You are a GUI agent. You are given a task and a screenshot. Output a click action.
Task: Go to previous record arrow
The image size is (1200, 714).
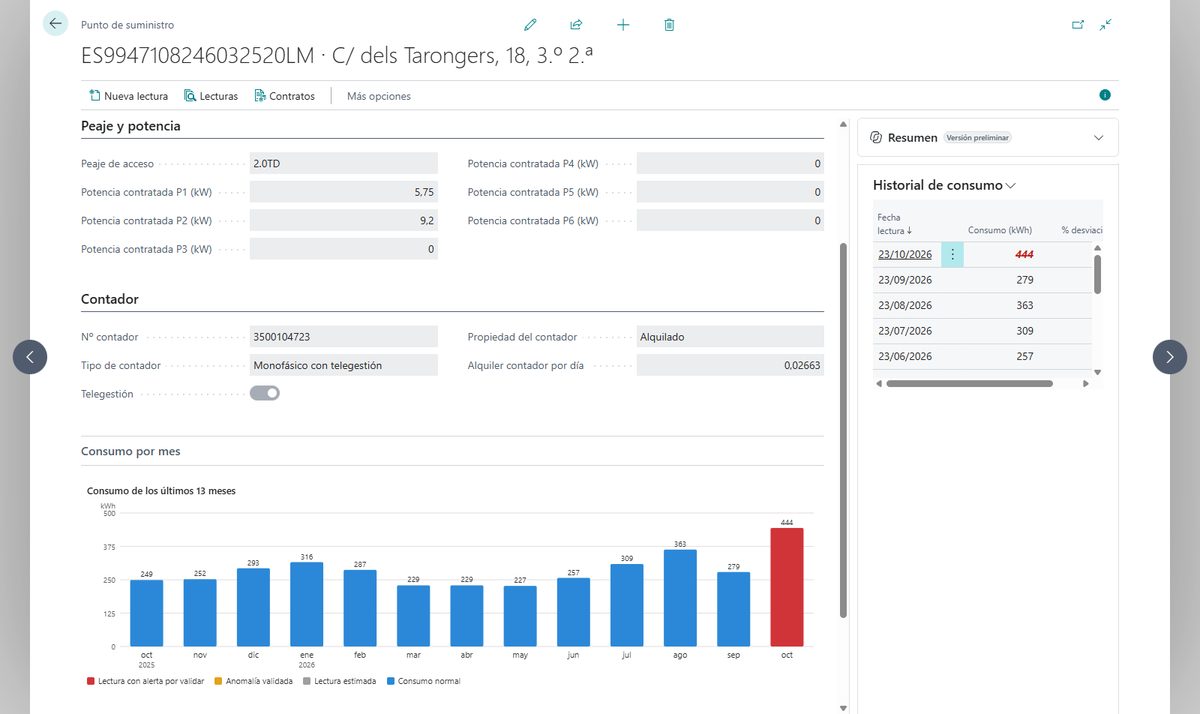tap(30, 357)
